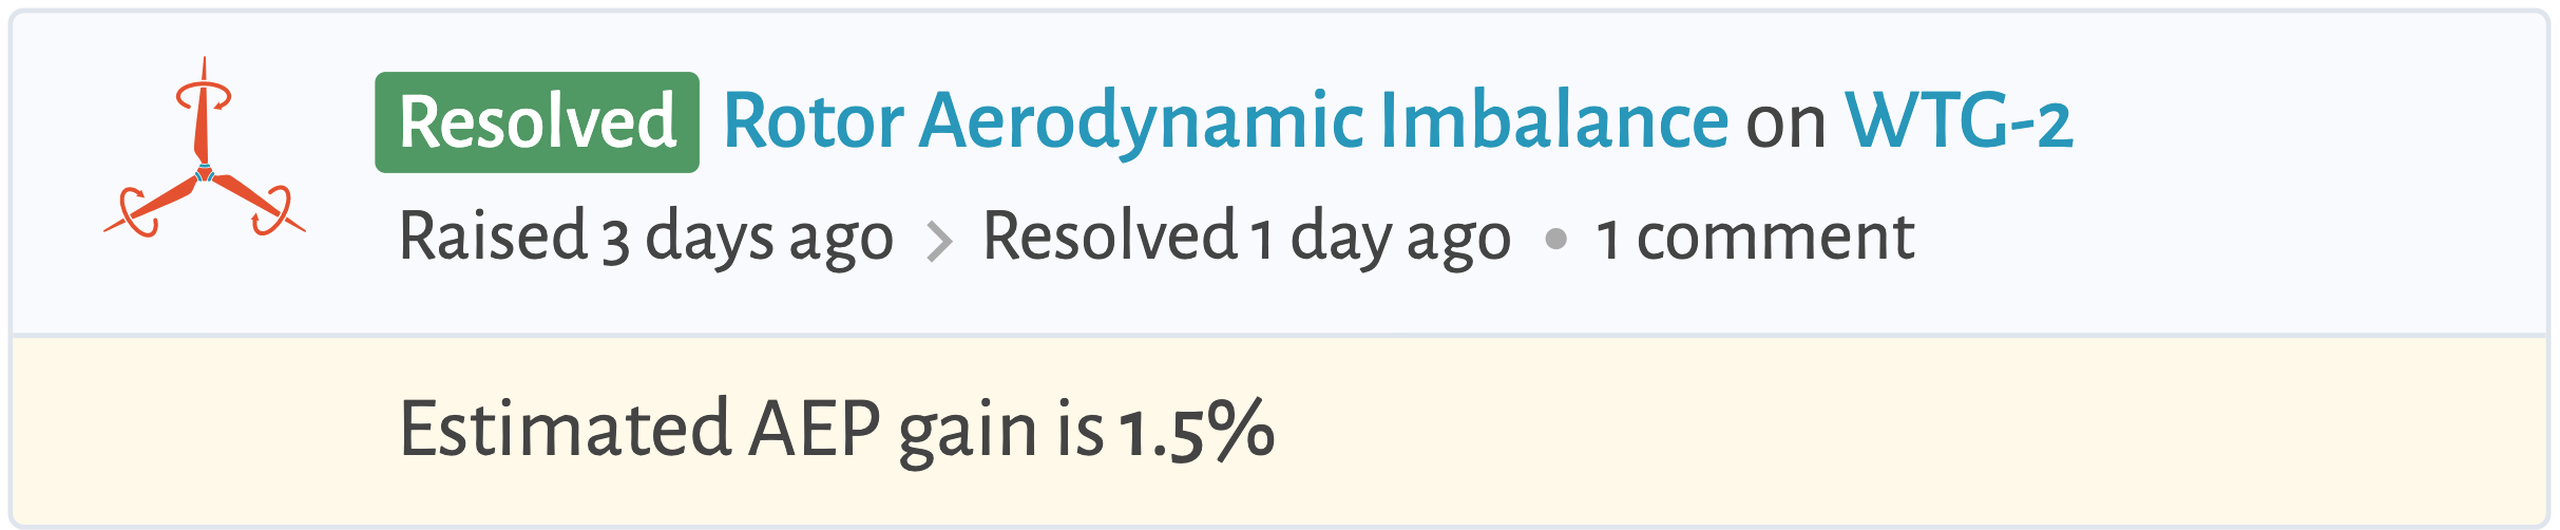Open the Rotor Aerodynamic Imbalance link

[x=1225, y=122]
